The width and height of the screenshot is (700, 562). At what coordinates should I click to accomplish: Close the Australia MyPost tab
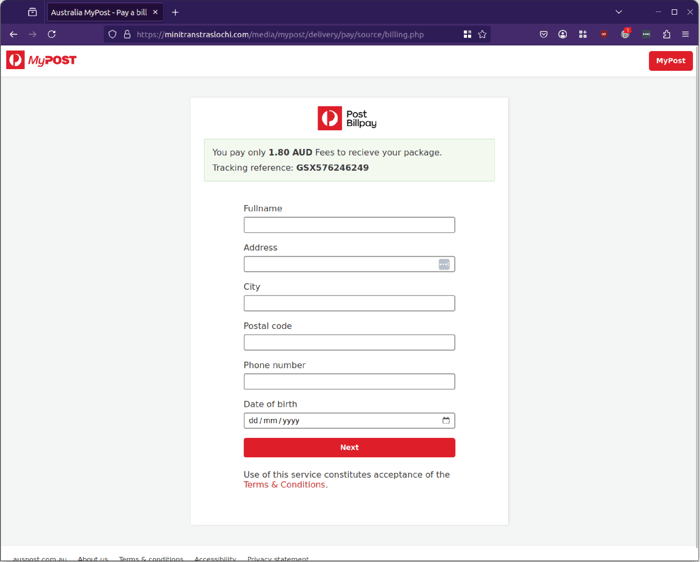point(155,12)
